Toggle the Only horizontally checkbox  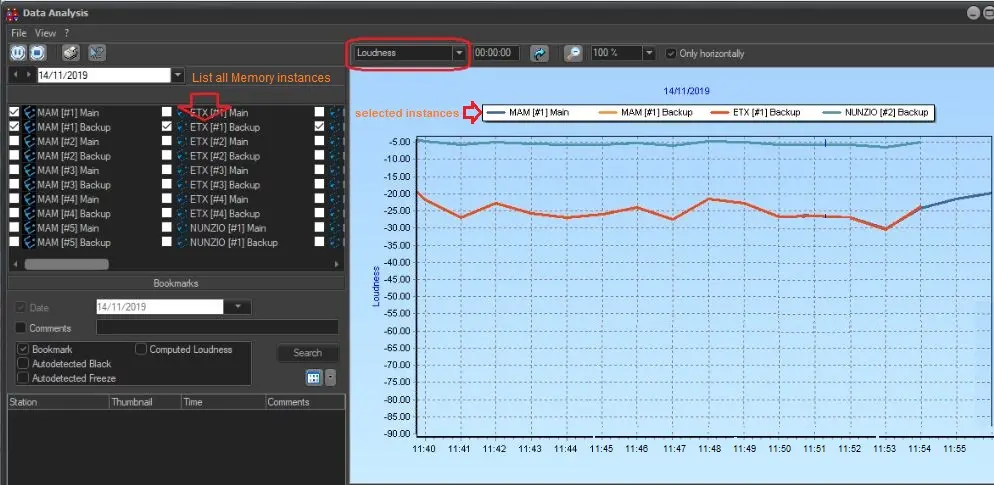tap(672, 53)
